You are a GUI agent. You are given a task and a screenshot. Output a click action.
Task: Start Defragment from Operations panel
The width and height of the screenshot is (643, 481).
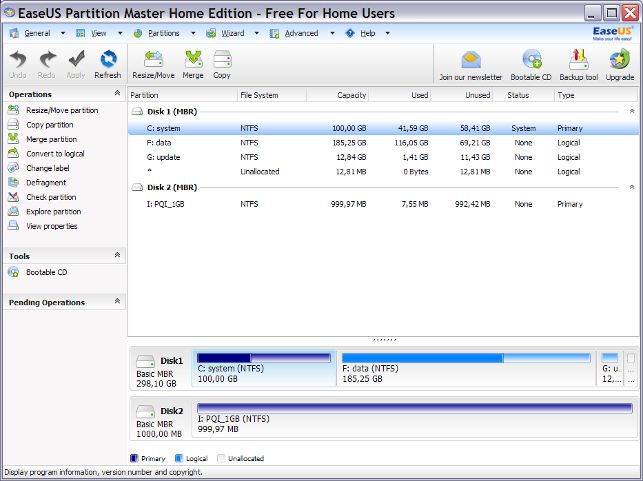46,182
